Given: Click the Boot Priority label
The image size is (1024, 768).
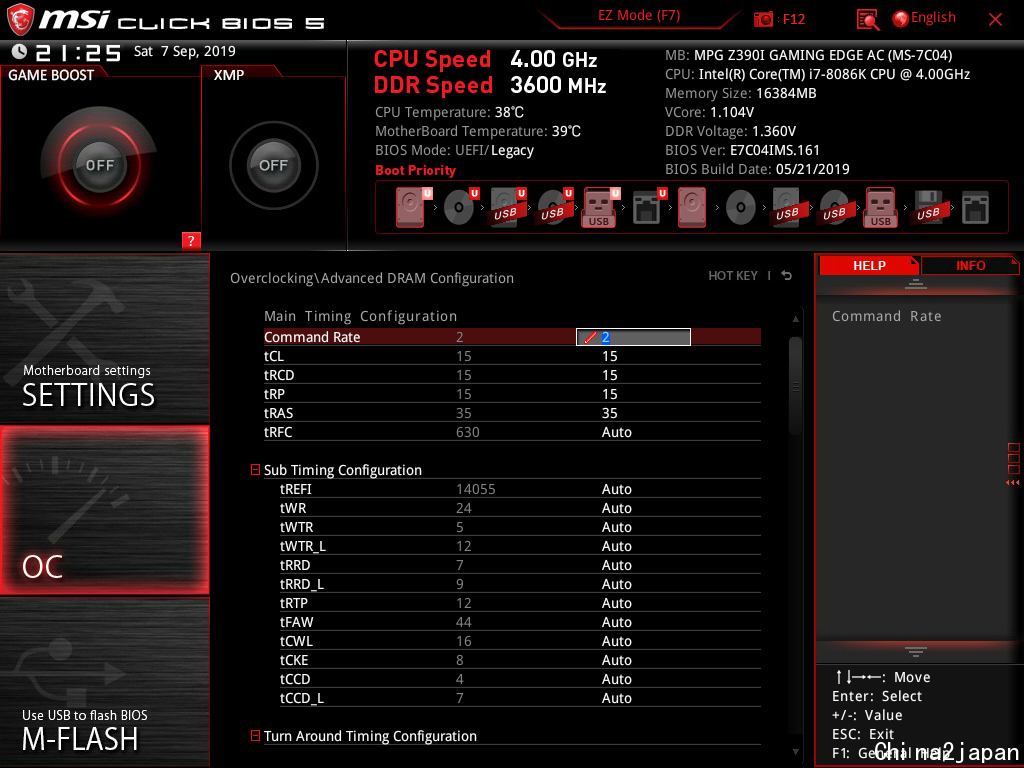Looking at the screenshot, I should tap(415, 170).
